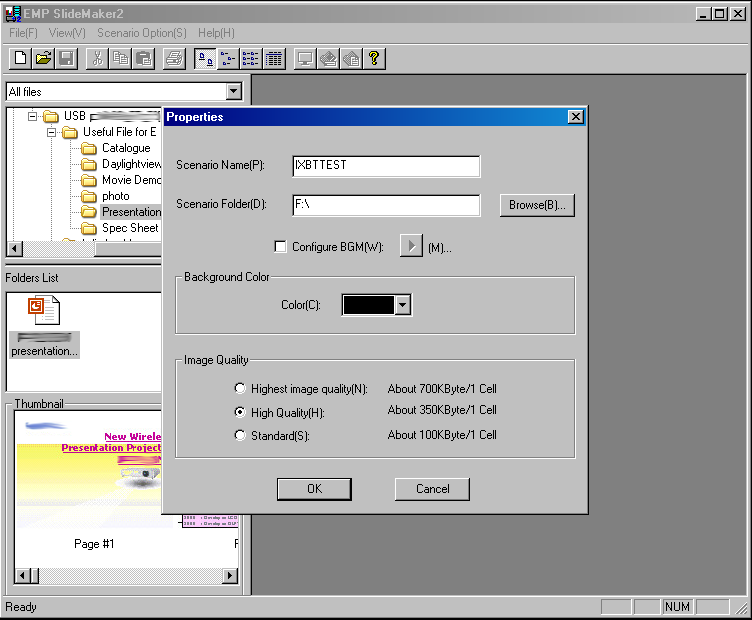Click the Ready status bar text
This screenshot has height=620, width=752.
(x=21, y=607)
